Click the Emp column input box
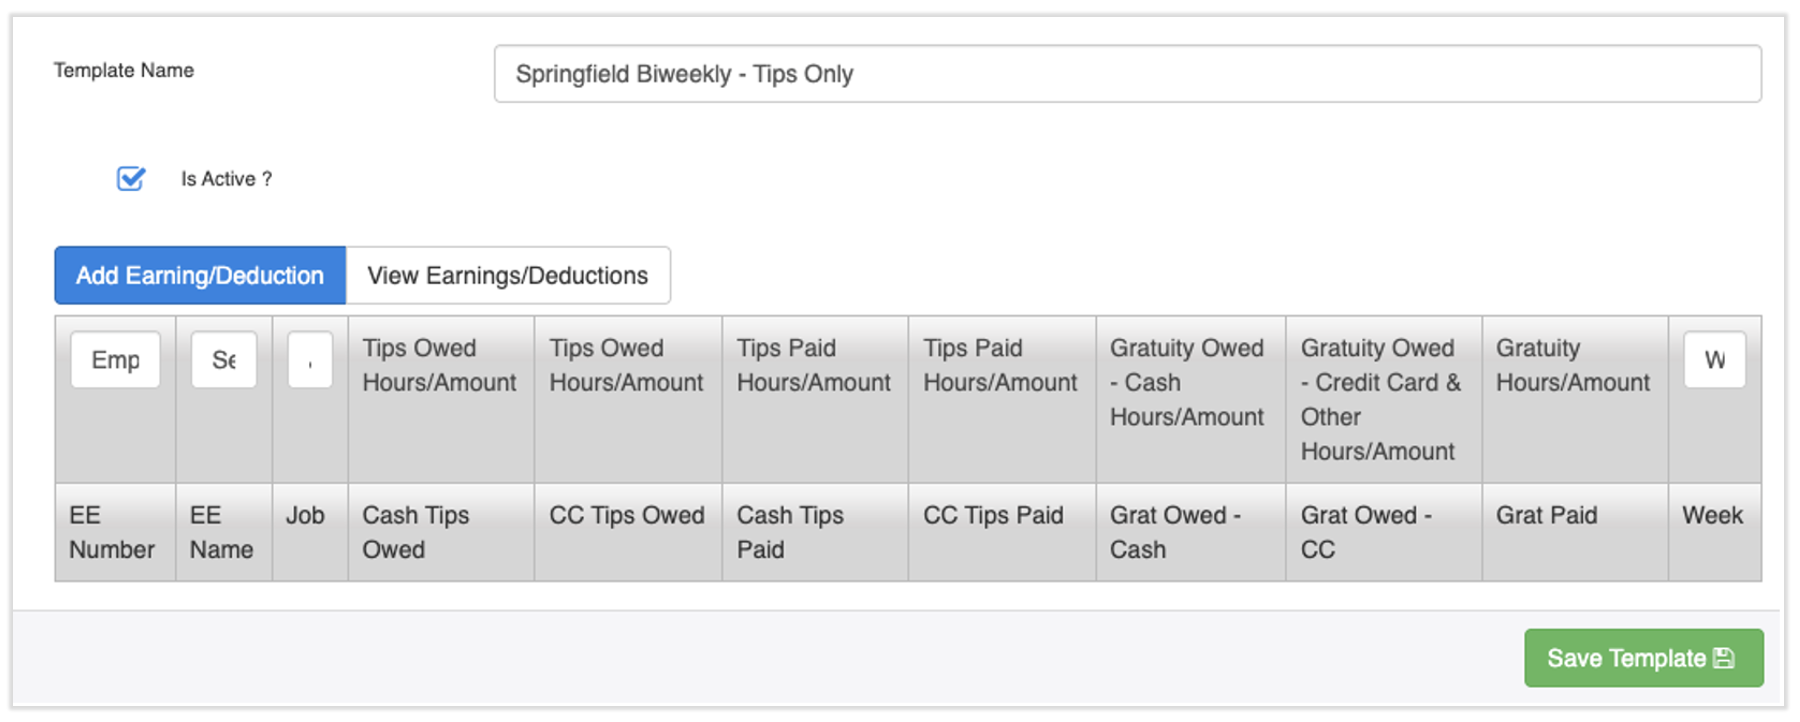Image resolution: width=1800 pixels, height=722 pixels. click(115, 360)
